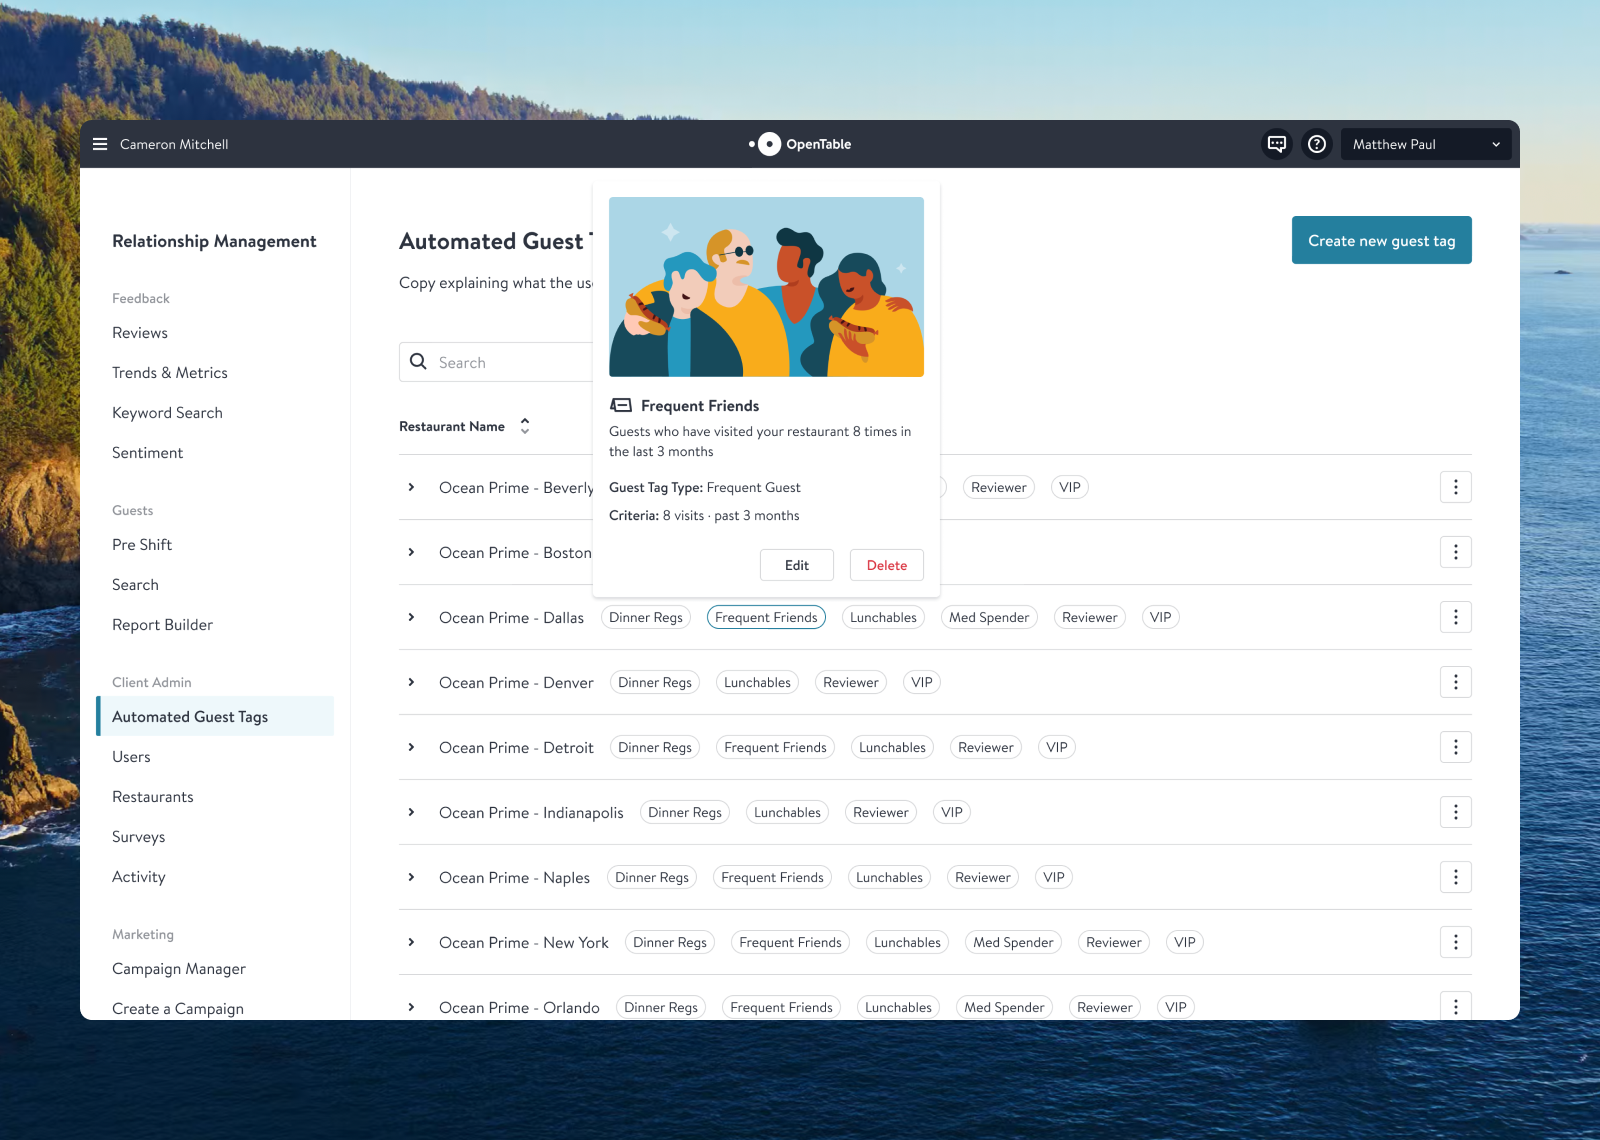Open more options for Ocean Prime - New York
This screenshot has height=1140, width=1600.
(1456, 942)
